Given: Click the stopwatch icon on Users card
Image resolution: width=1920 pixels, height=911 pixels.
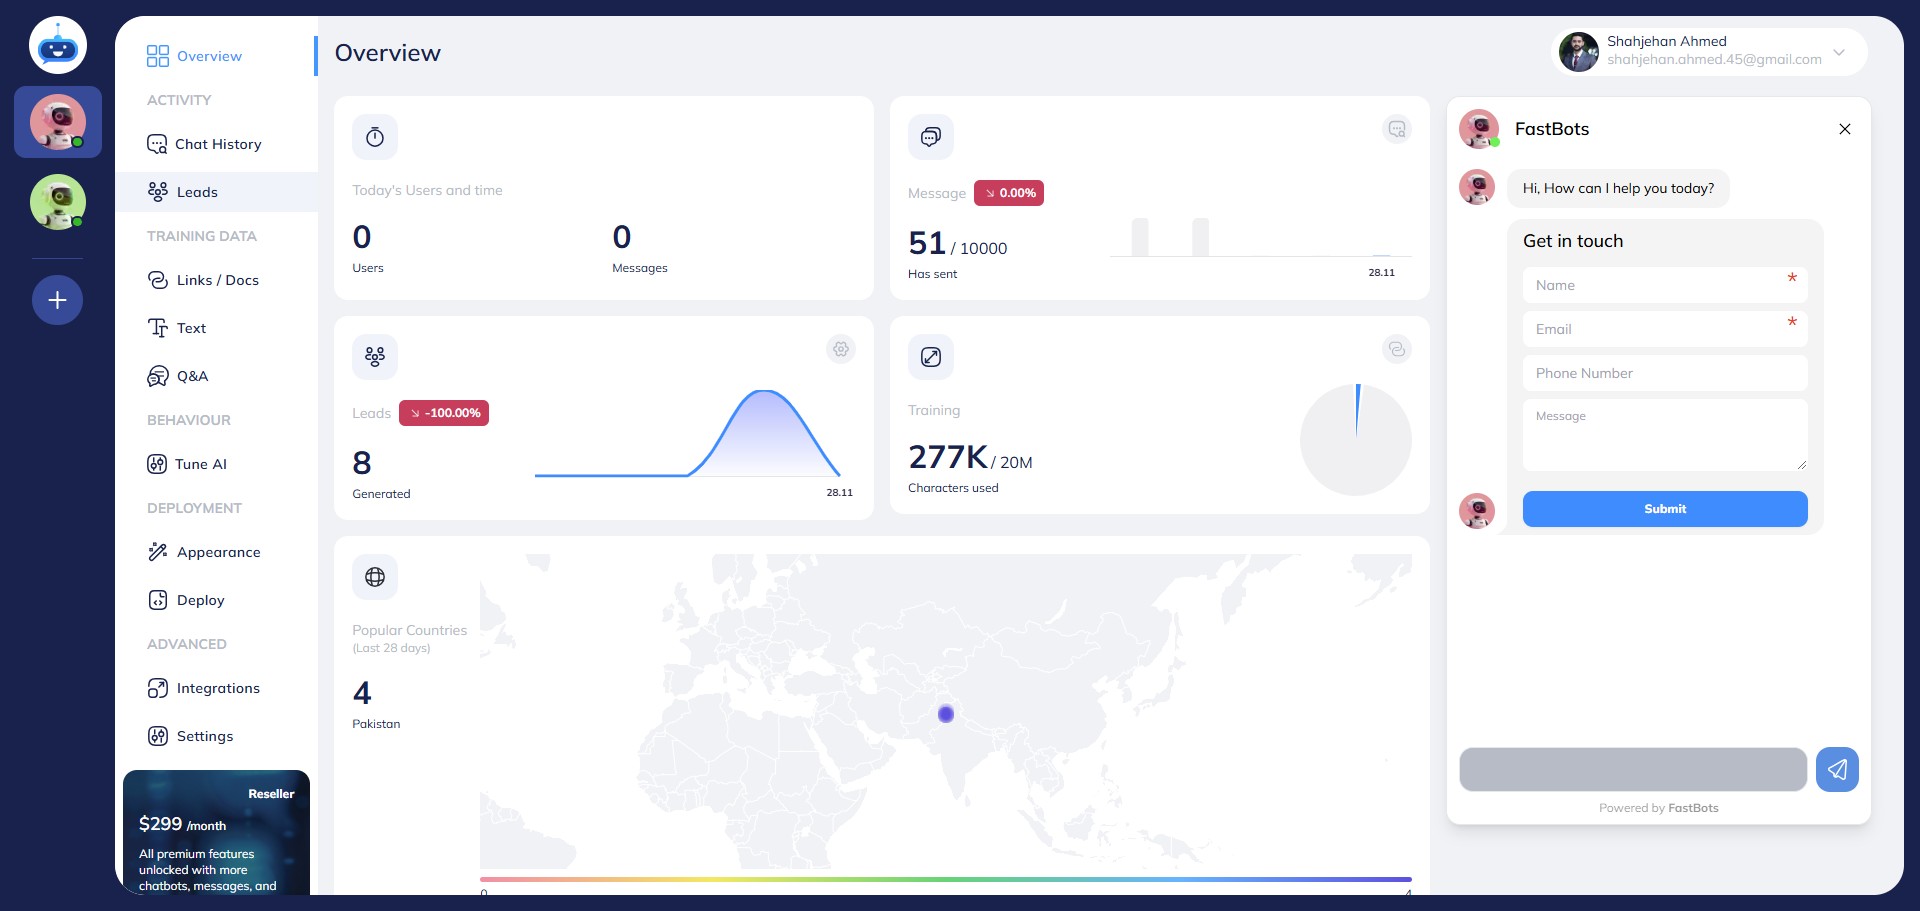Looking at the screenshot, I should pos(375,137).
